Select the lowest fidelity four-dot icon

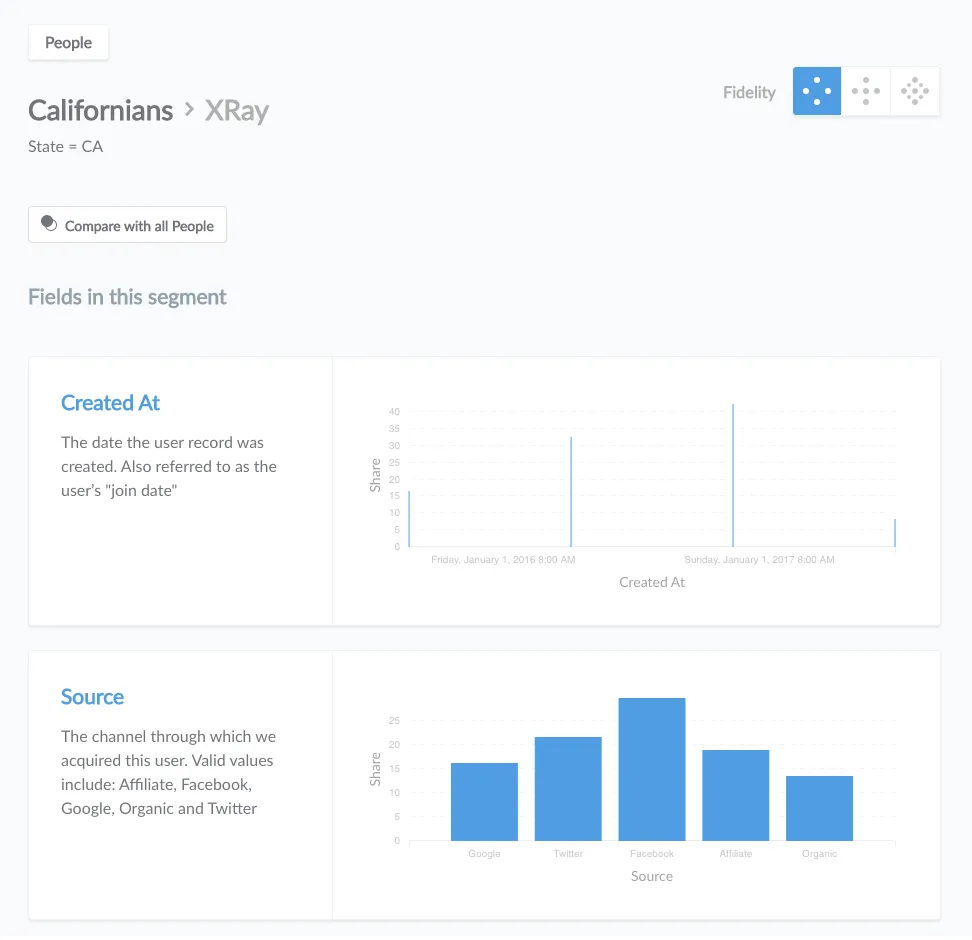click(x=816, y=91)
